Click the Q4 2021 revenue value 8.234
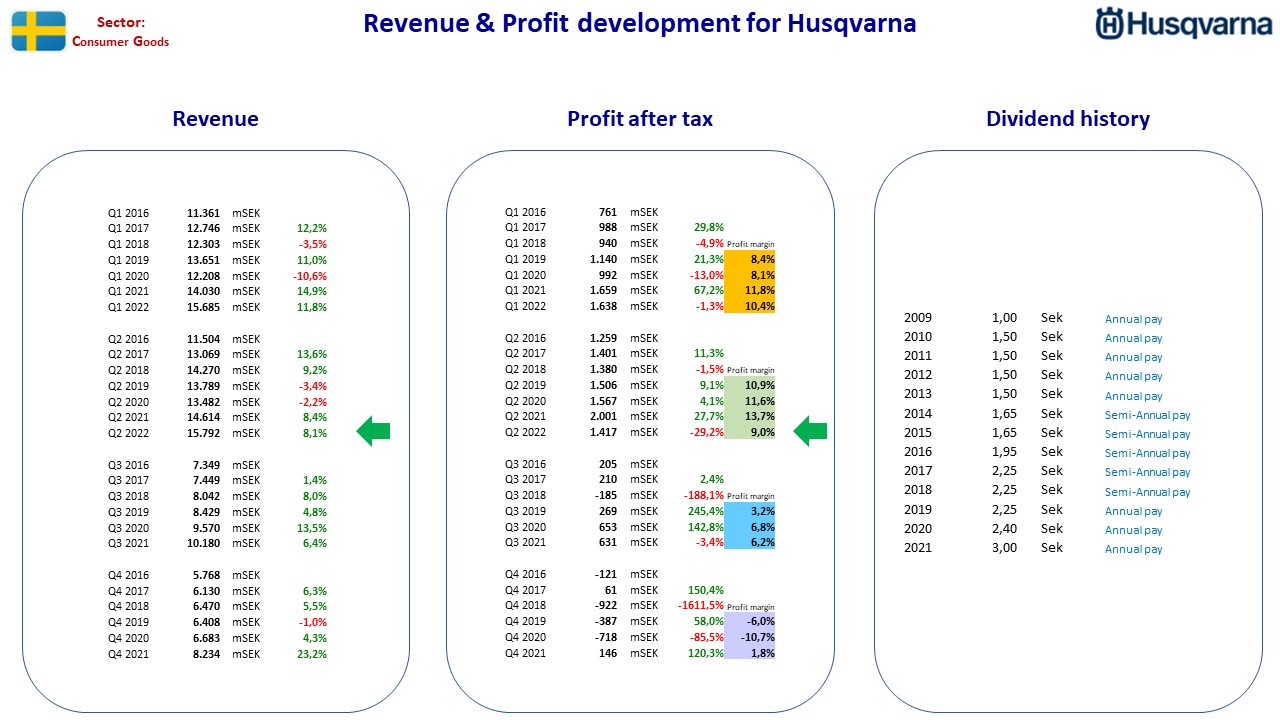The height and width of the screenshot is (720, 1280). 206,654
